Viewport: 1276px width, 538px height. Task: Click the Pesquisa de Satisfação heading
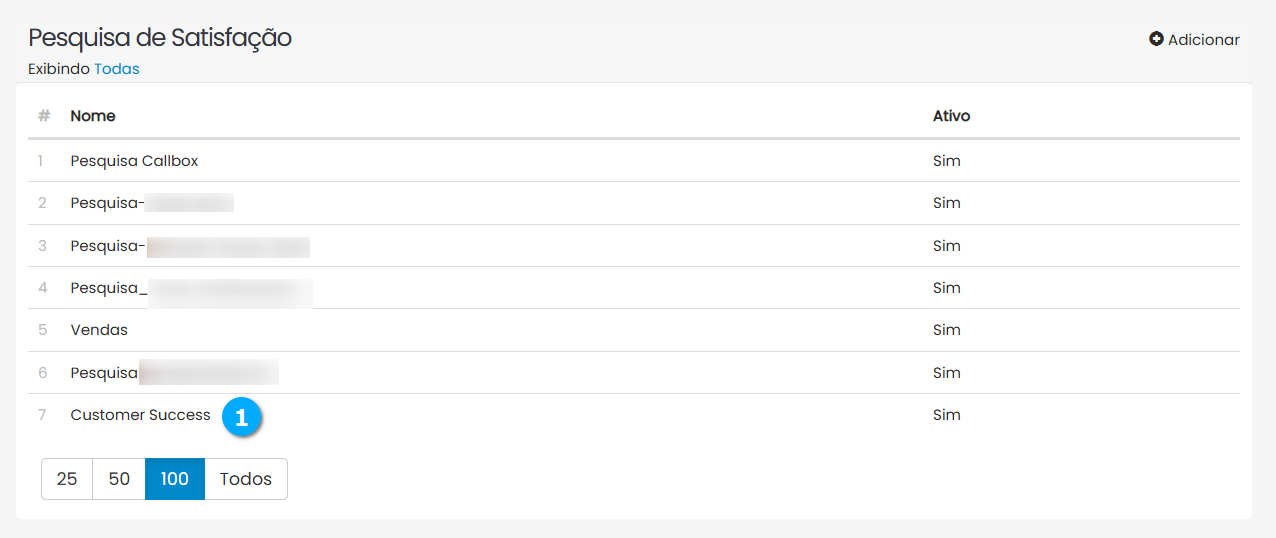click(160, 38)
